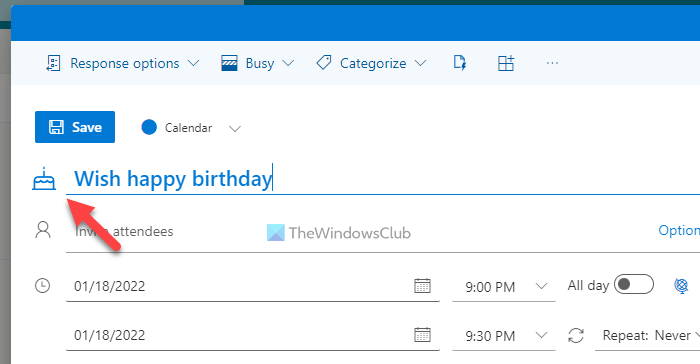700x364 pixels.
Task: Toggle the All day switch
Action: (633, 284)
